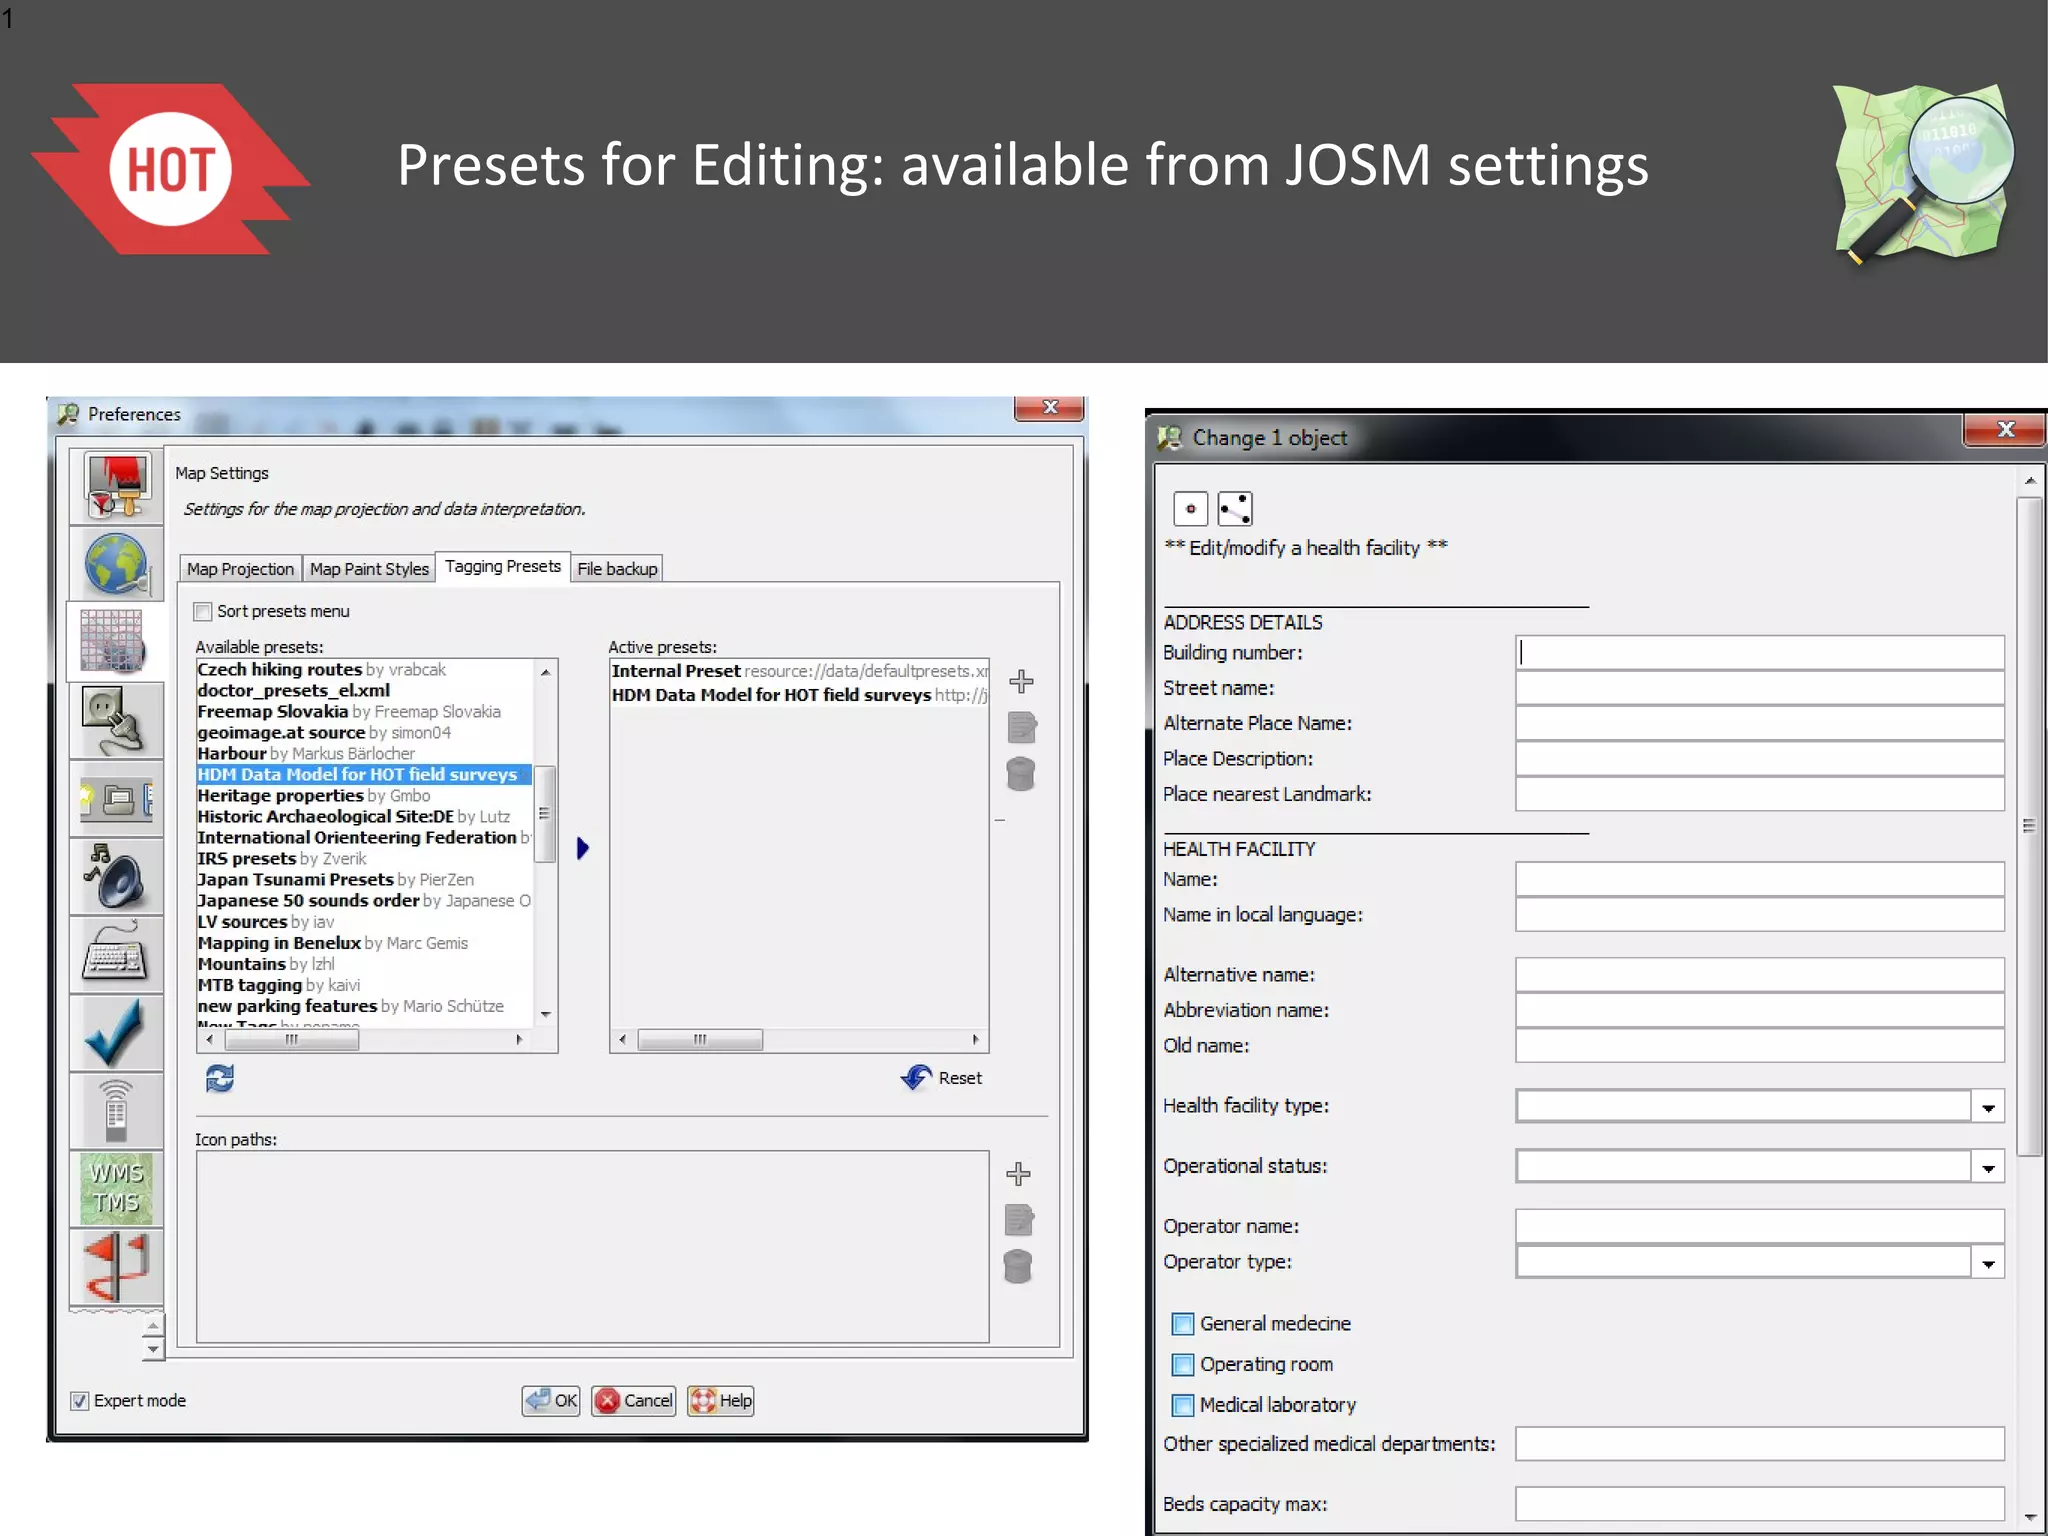Open the Plugins plug icon in sidebar
2048x1536 pixels.
point(117,721)
